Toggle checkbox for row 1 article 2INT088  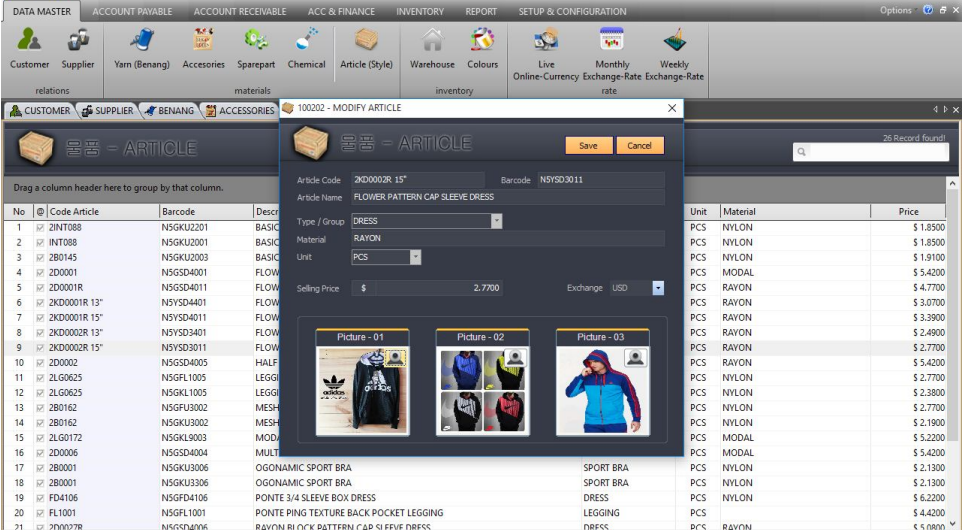tap(40, 228)
